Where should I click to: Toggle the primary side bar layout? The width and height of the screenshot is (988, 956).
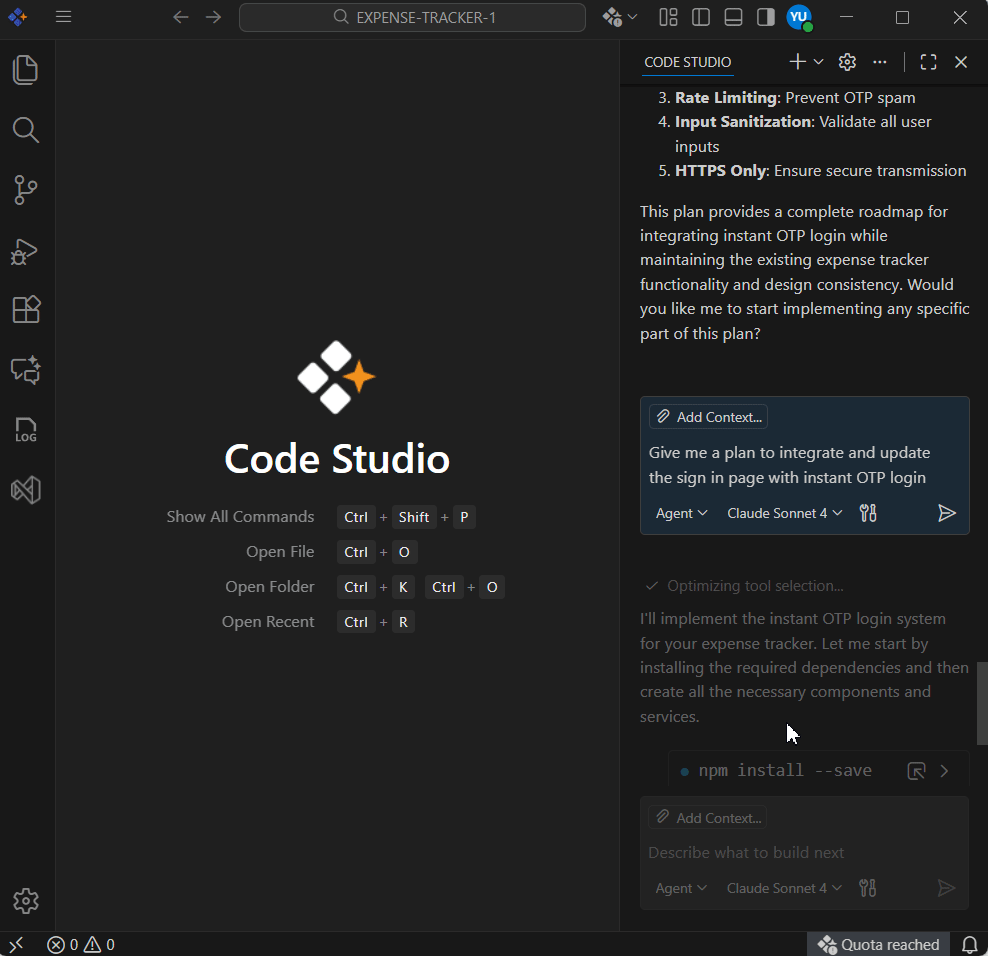tap(701, 17)
